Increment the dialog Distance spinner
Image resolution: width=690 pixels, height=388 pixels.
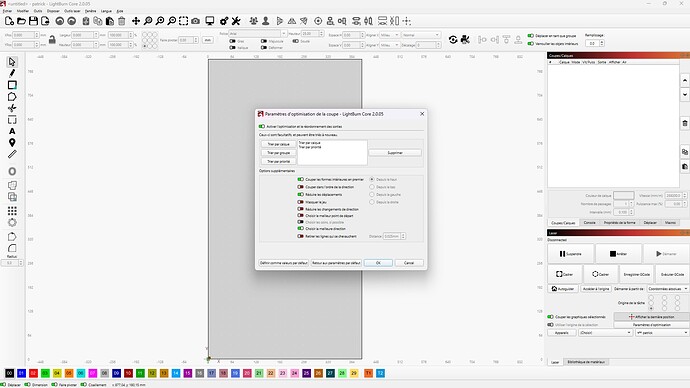(x=403, y=235)
